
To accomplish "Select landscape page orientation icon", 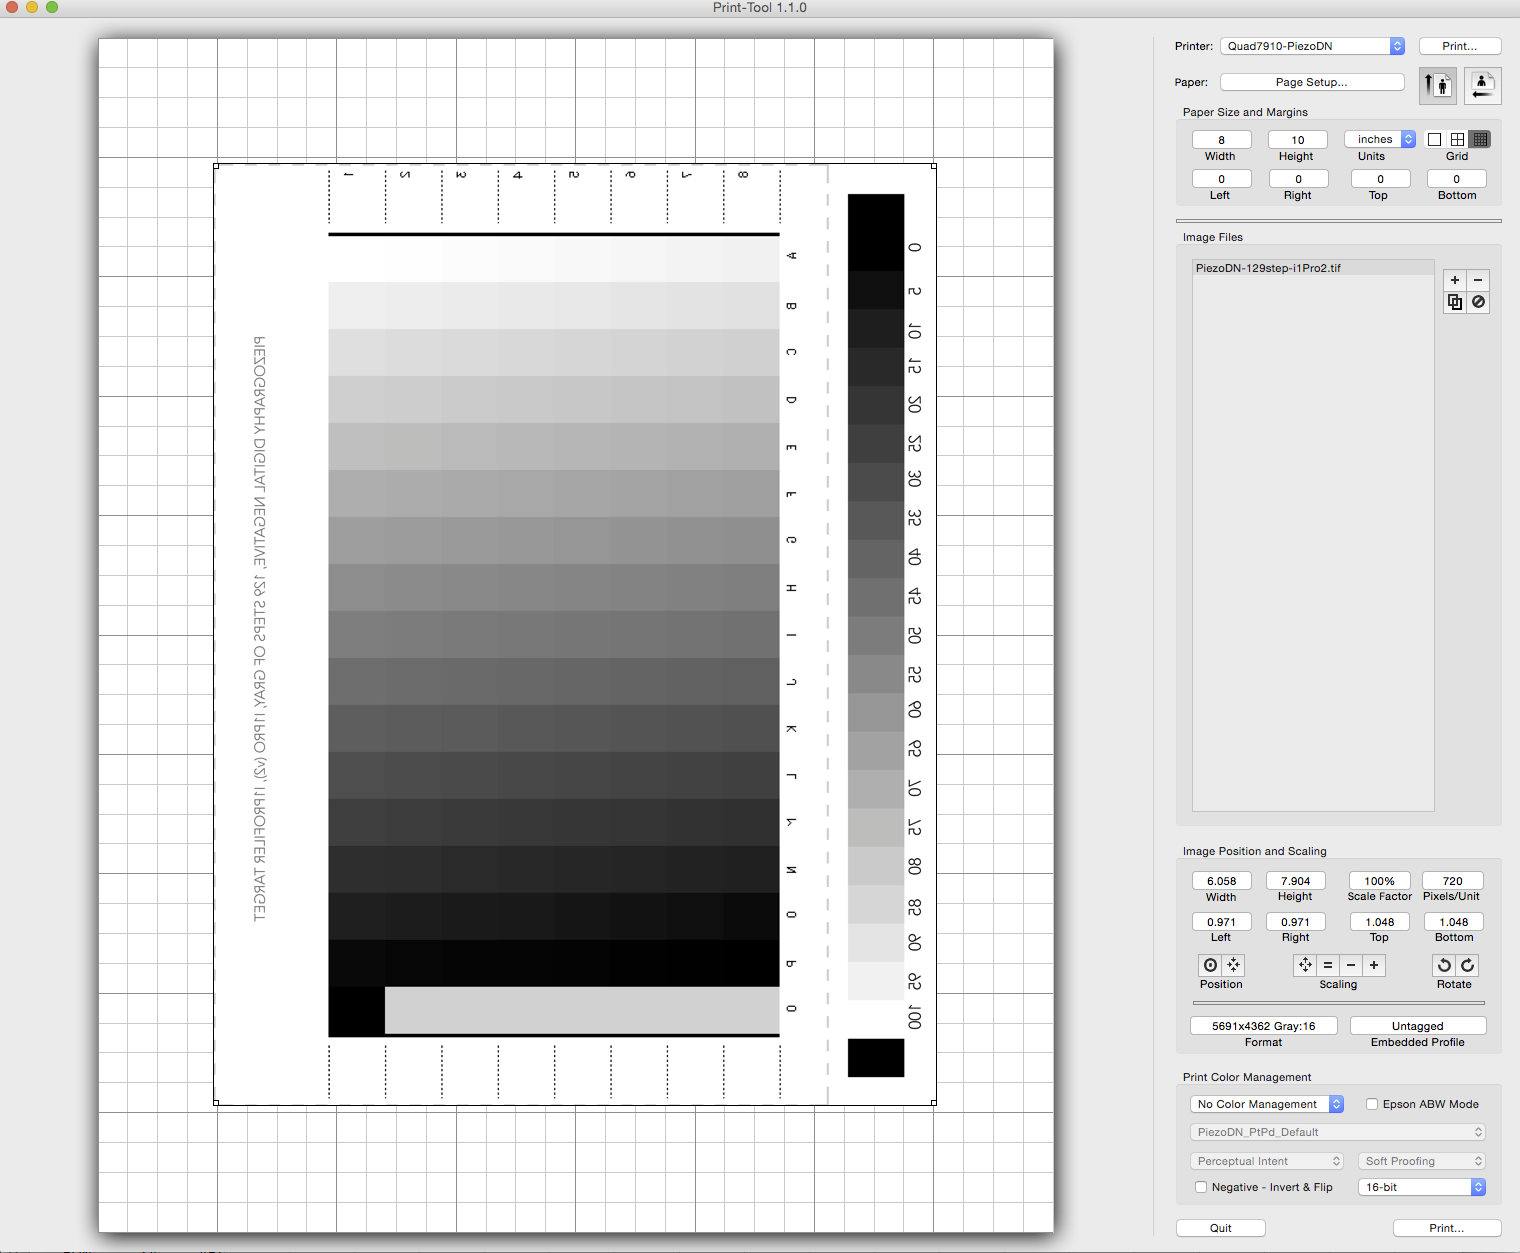I will point(1482,86).
